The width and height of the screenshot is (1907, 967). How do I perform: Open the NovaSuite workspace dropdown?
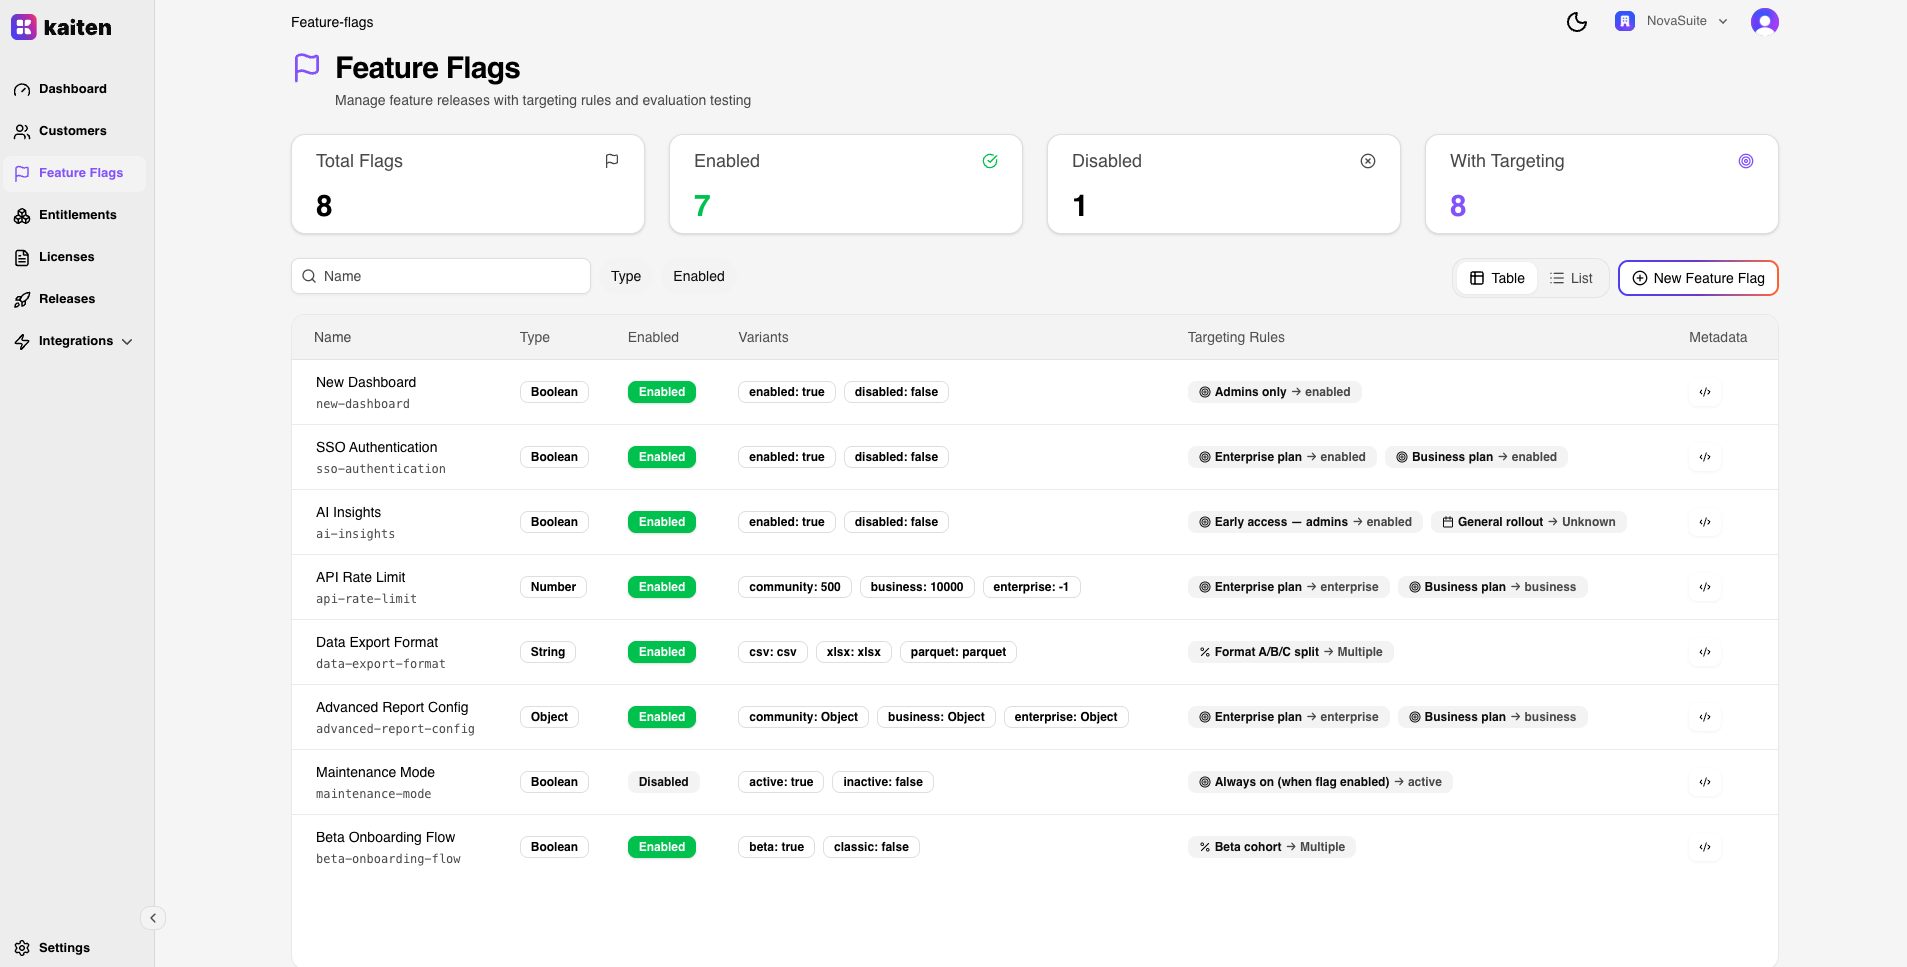pos(1672,21)
